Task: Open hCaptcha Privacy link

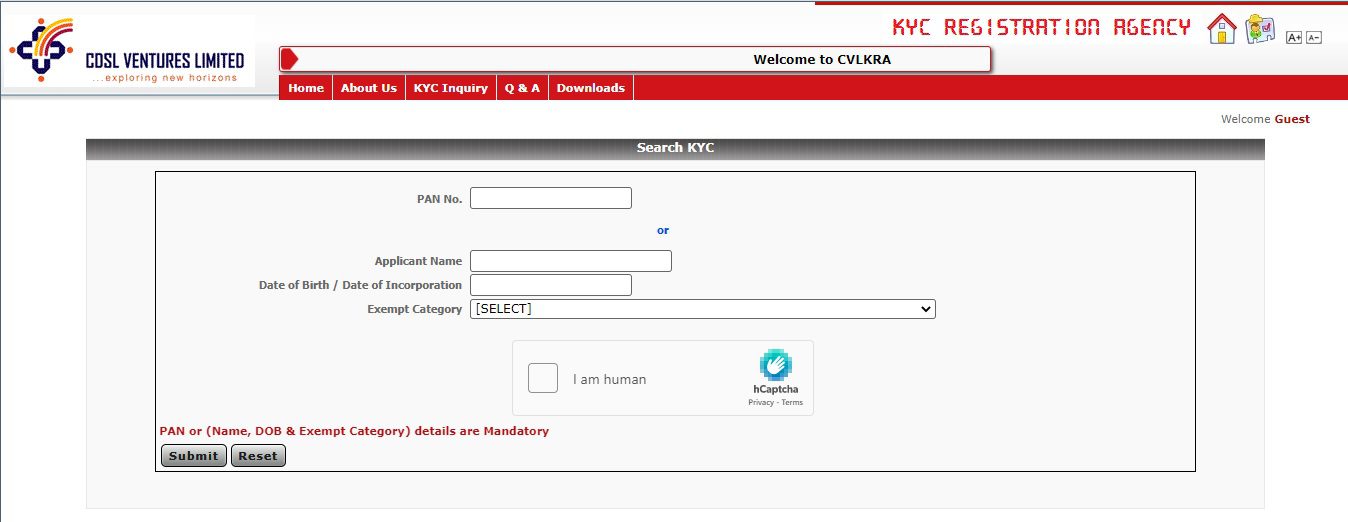Action: point(761,403)
